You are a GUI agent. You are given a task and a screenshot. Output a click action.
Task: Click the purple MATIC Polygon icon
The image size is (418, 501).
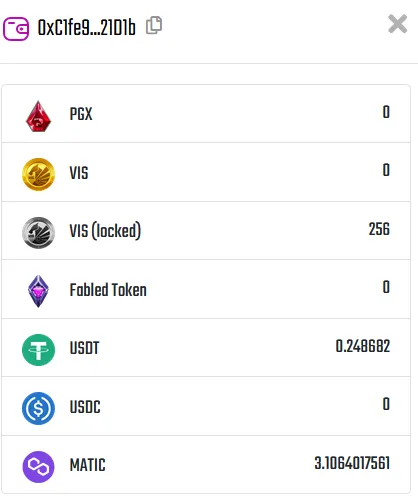point(38,466)
